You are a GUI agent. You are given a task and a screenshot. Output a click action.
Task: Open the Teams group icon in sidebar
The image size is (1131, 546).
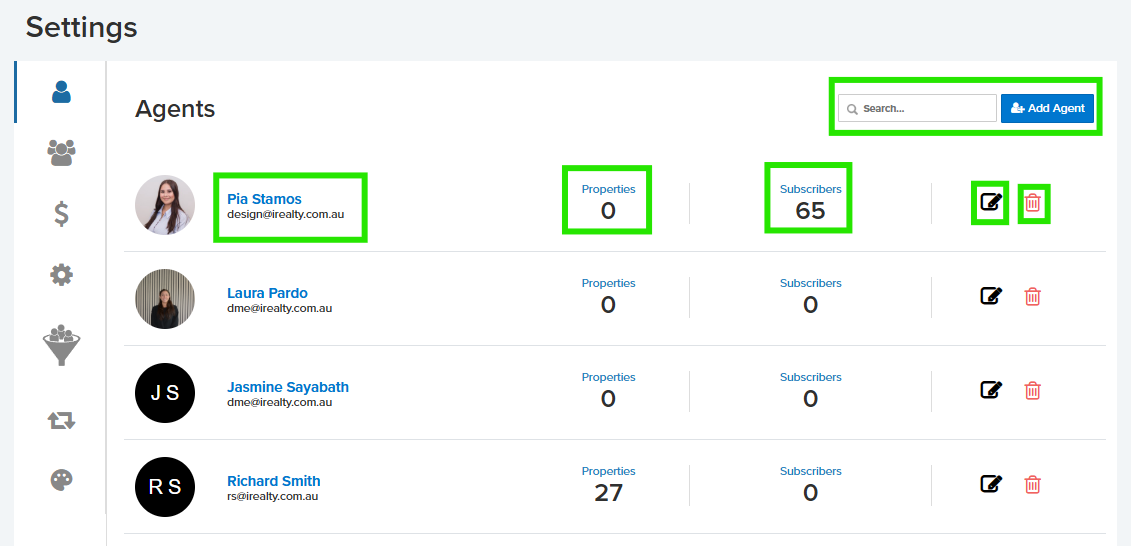pos(61,152)
